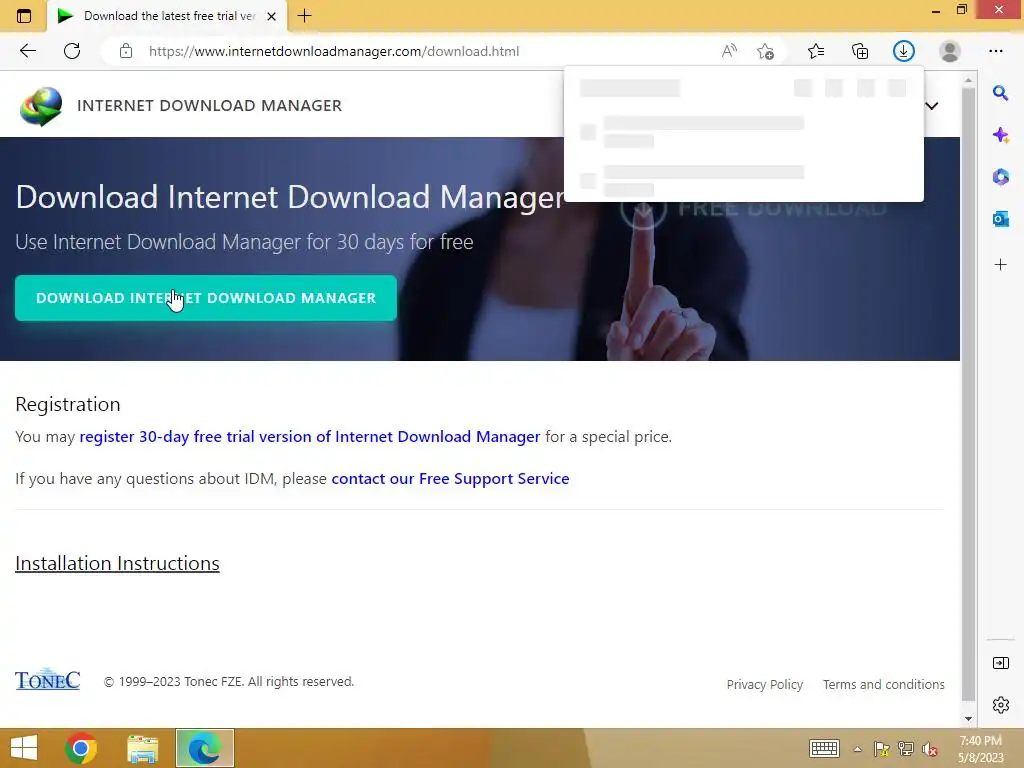Open Edge Settings and more menu

995,51
